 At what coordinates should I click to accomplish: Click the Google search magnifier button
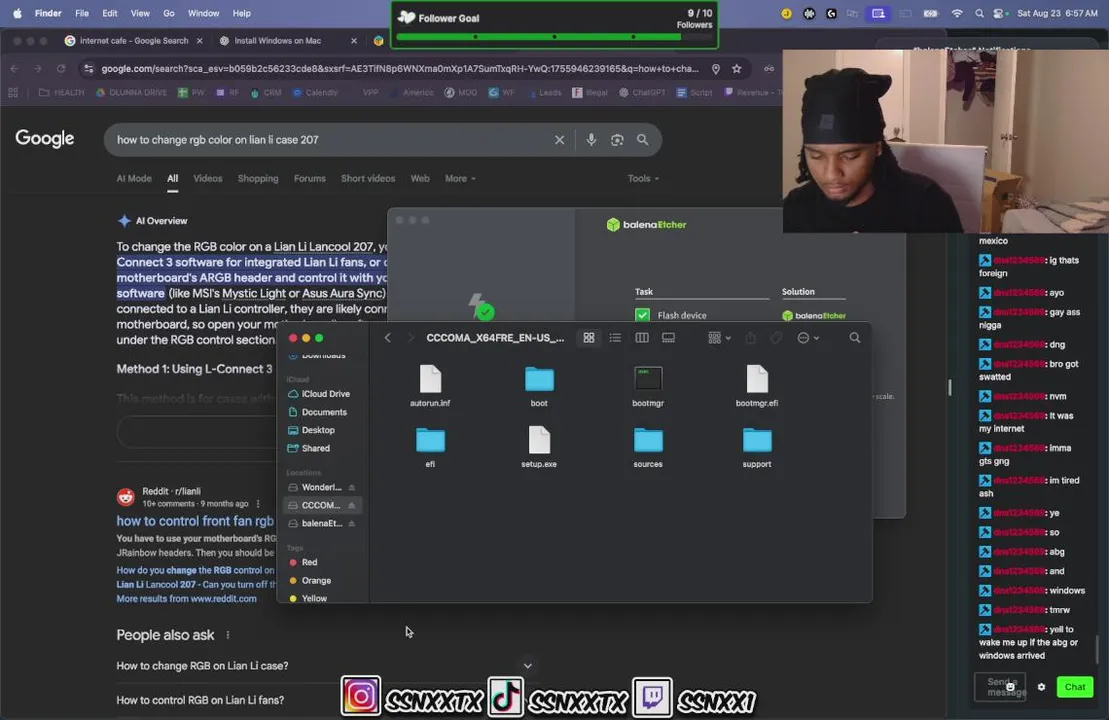642,140
